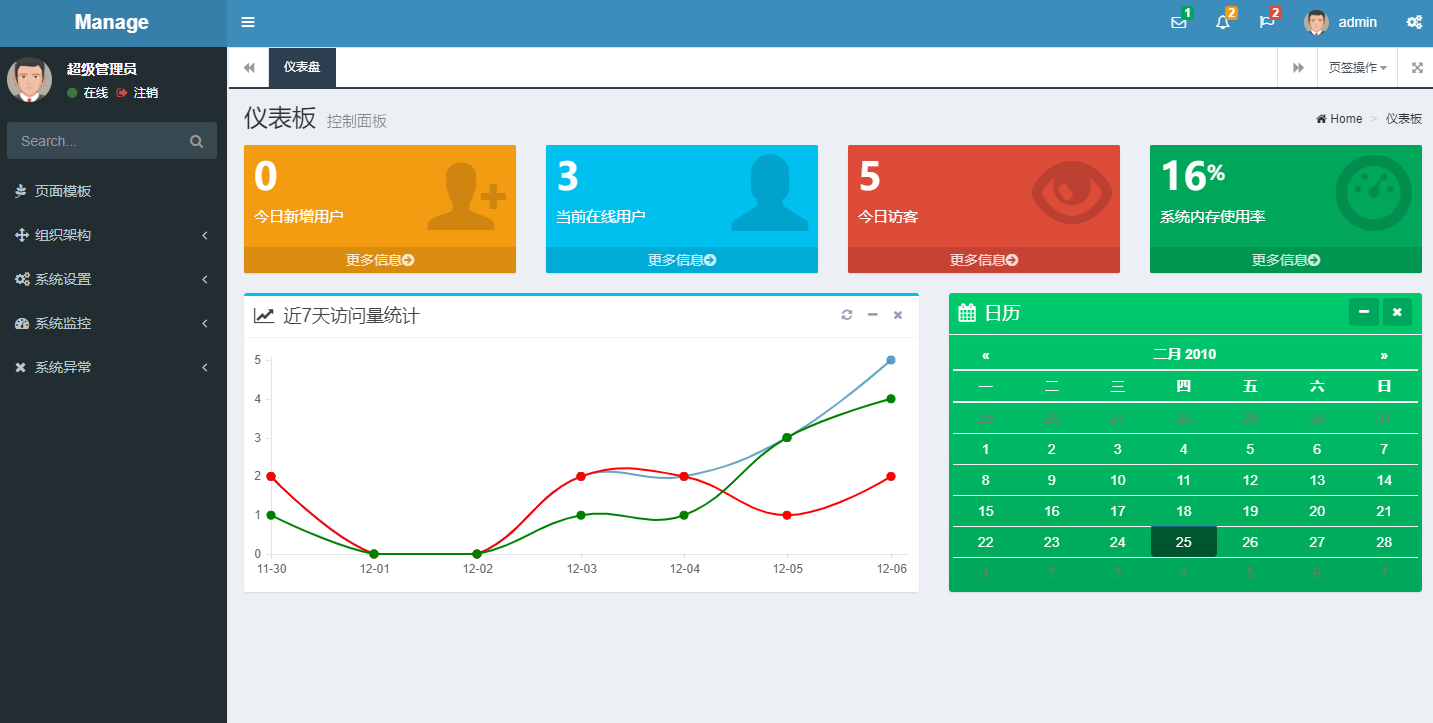Select day 14 in the calendar
This screenshot has height=723, width=1433.
click(x=1384, y=480)
